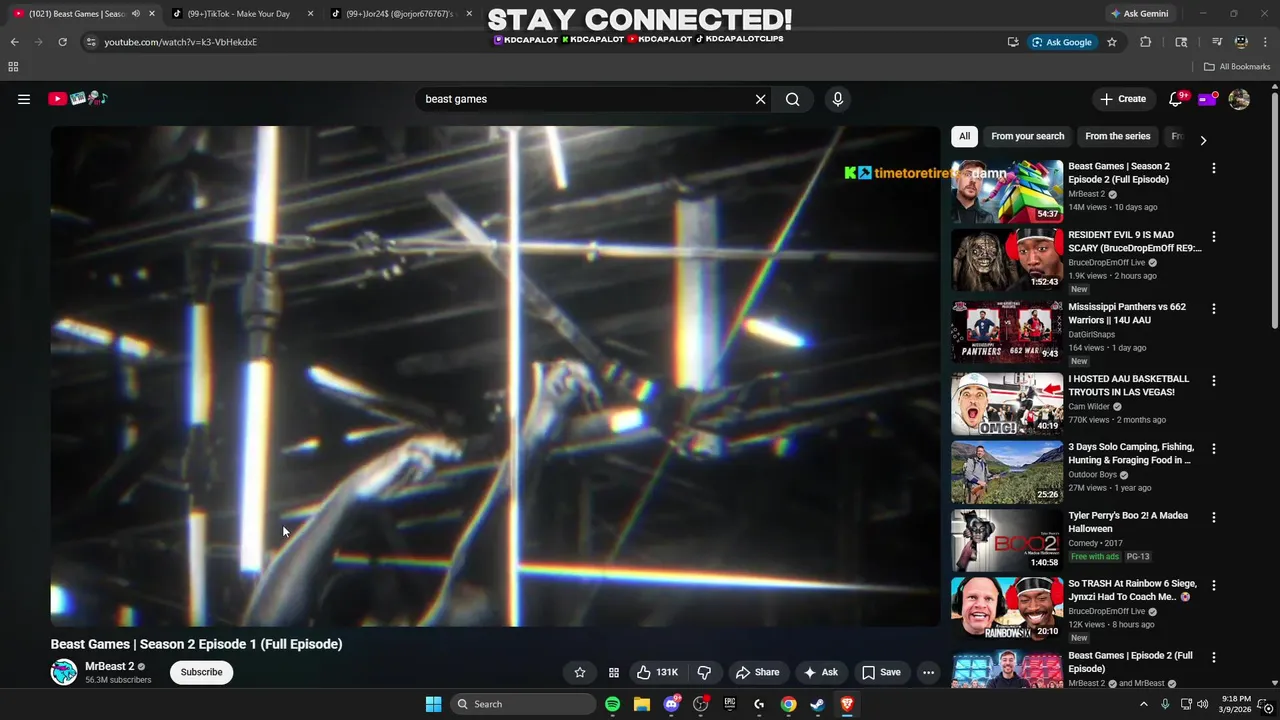Image resolution: width=1280 pixels, height=720 pixels.
Task: Open I Hosted AAU Basketball Tryouts title
Action: (1128, 385)
